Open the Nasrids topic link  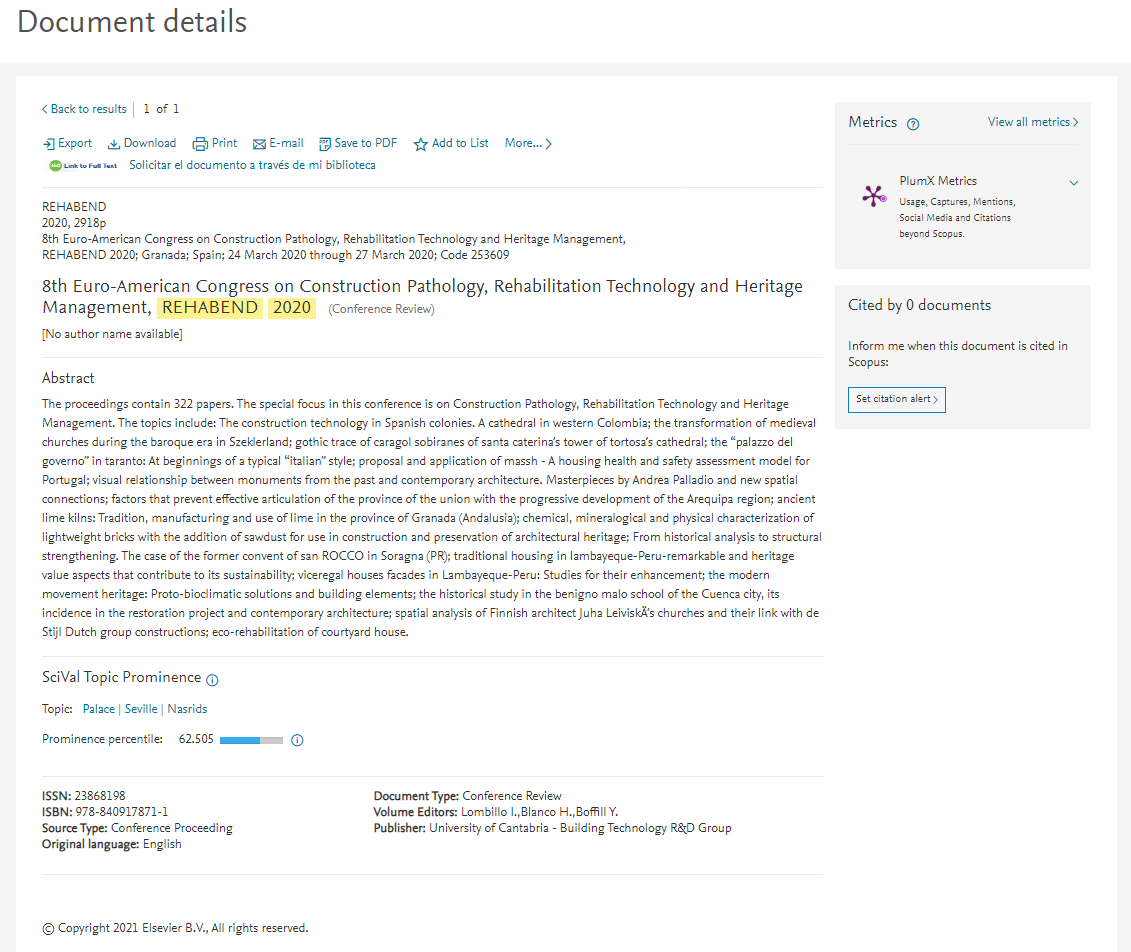click(x=188, y=709)
